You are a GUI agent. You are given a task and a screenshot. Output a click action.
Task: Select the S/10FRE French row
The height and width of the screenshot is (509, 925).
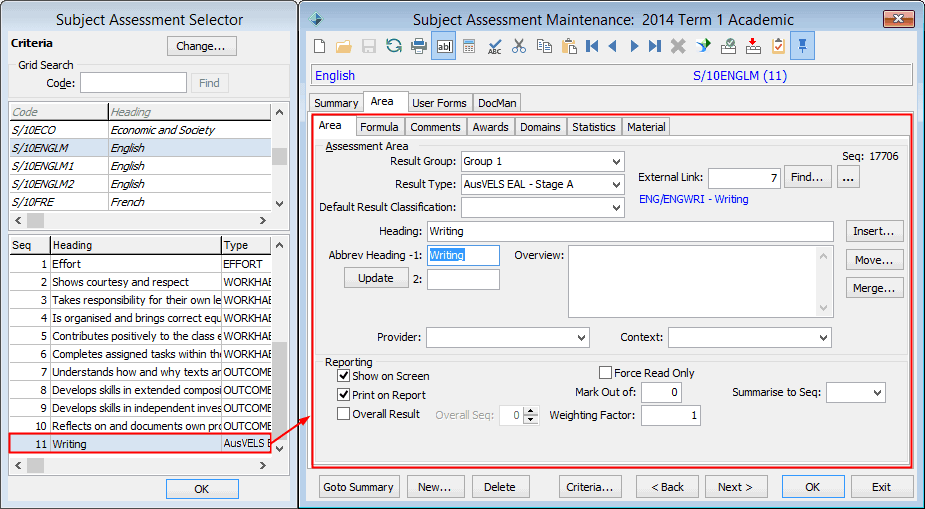[x=140, y=202]
